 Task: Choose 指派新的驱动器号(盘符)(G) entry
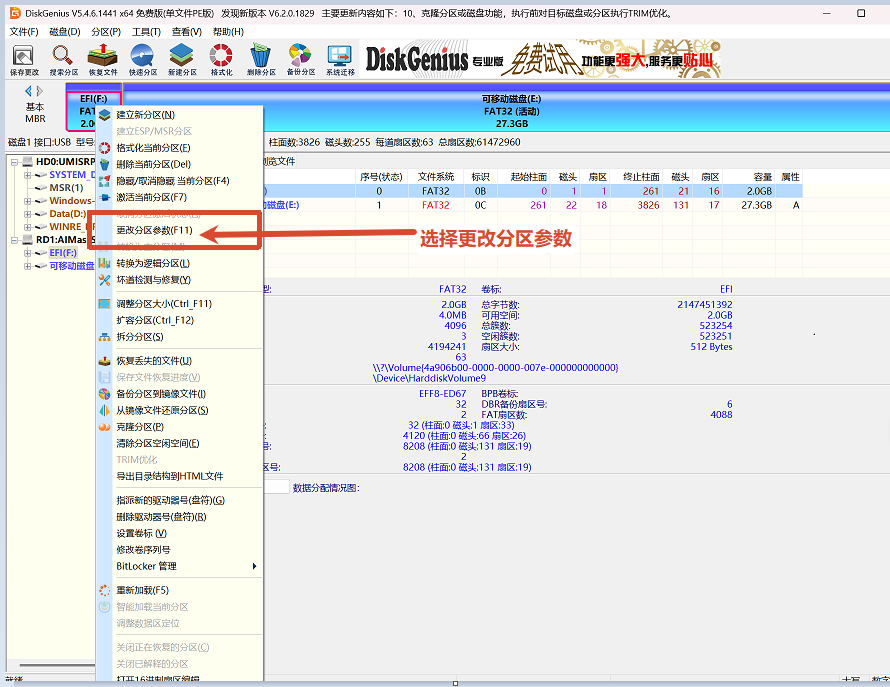179,500
